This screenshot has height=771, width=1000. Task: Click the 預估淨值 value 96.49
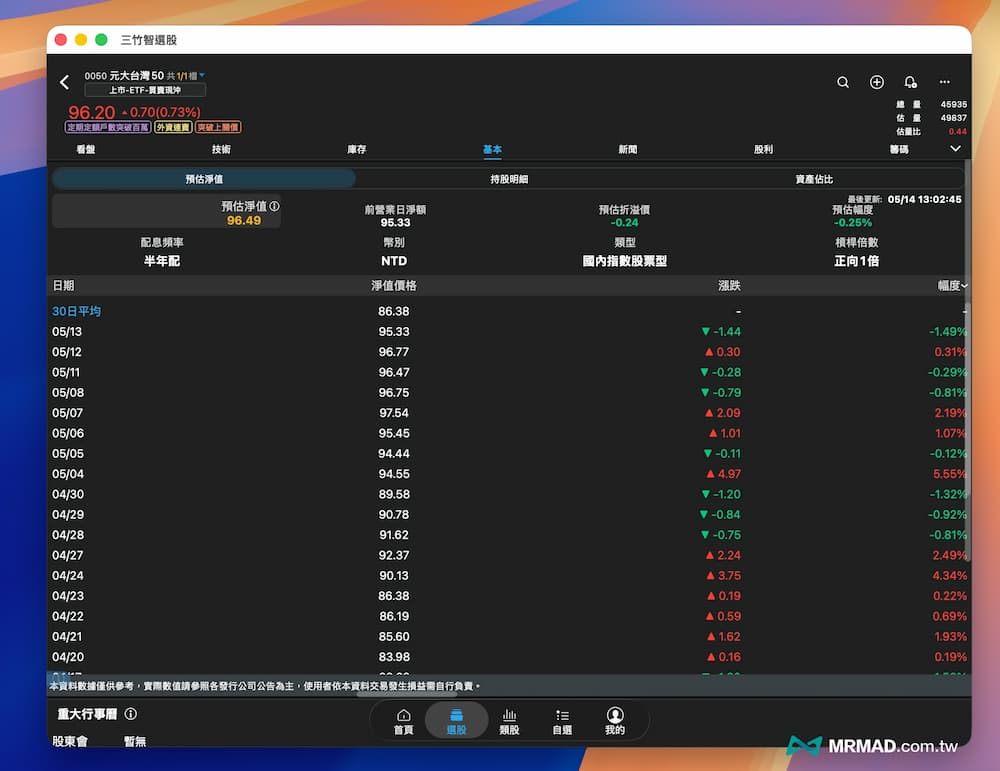pyautogui.click(x=244, y=221)
